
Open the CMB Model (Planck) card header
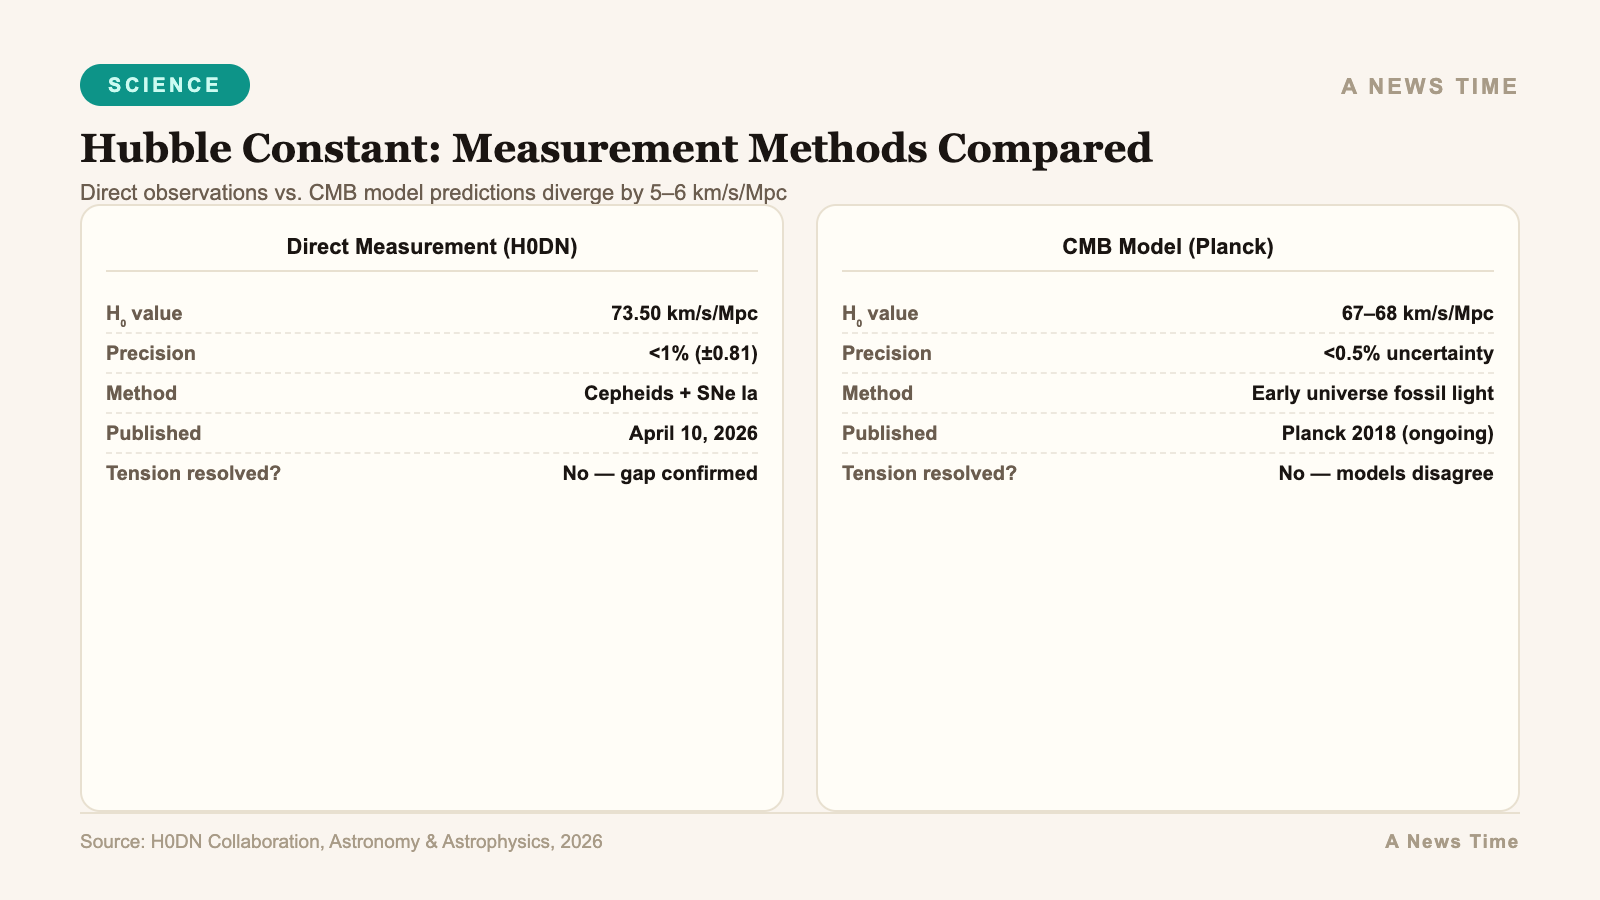pos(1168,246)
